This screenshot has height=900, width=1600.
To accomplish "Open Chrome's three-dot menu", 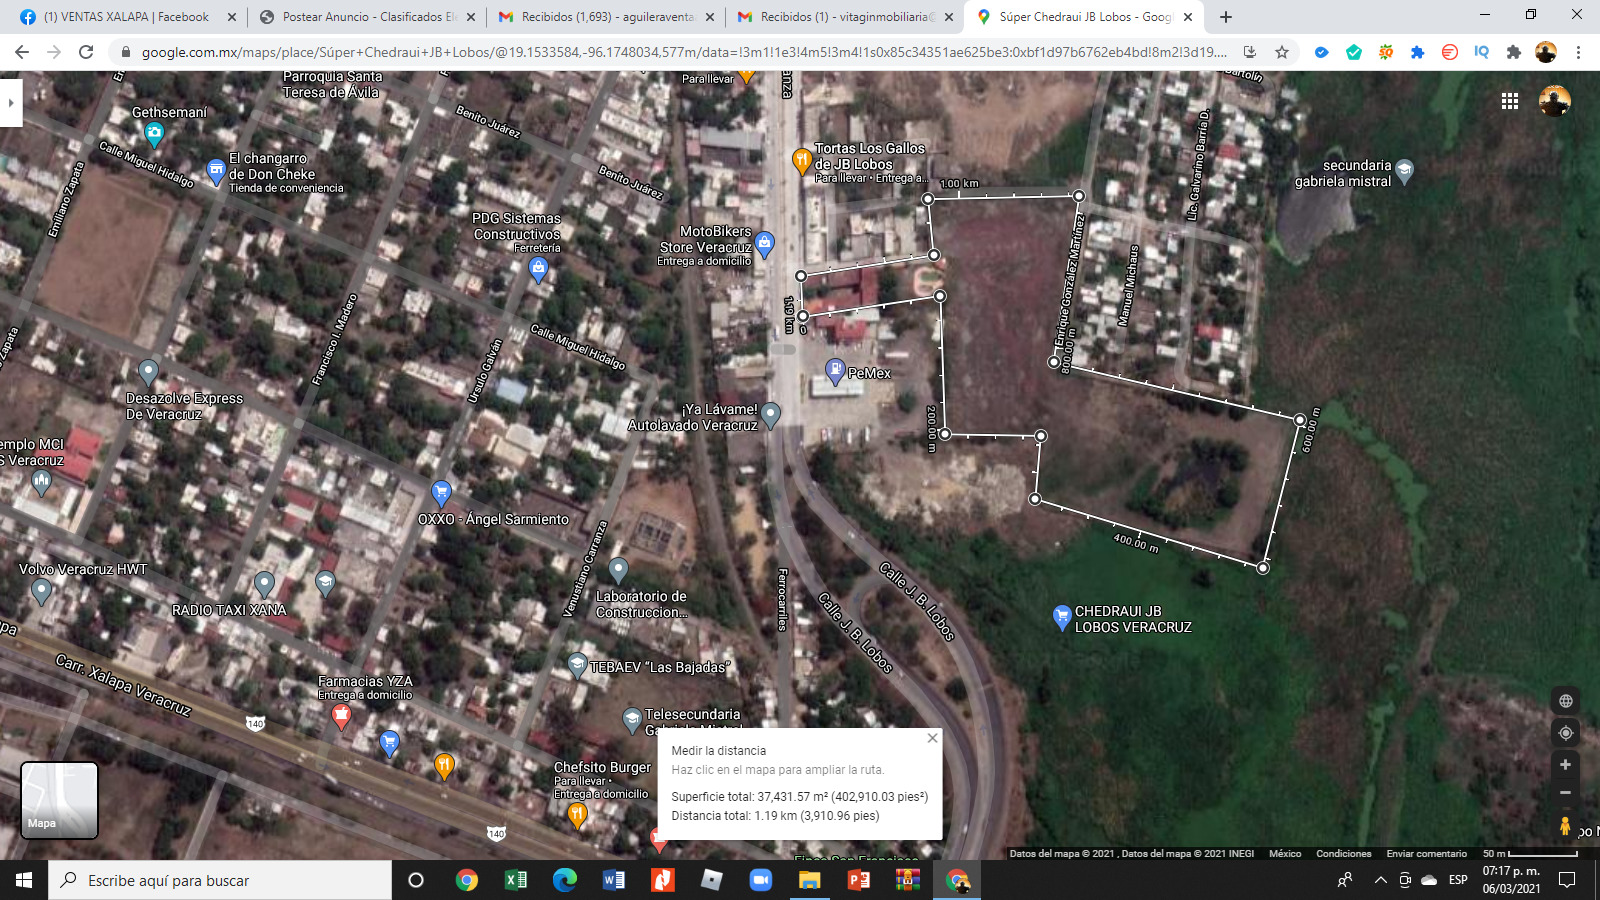I will click(x=1579, y=52).
